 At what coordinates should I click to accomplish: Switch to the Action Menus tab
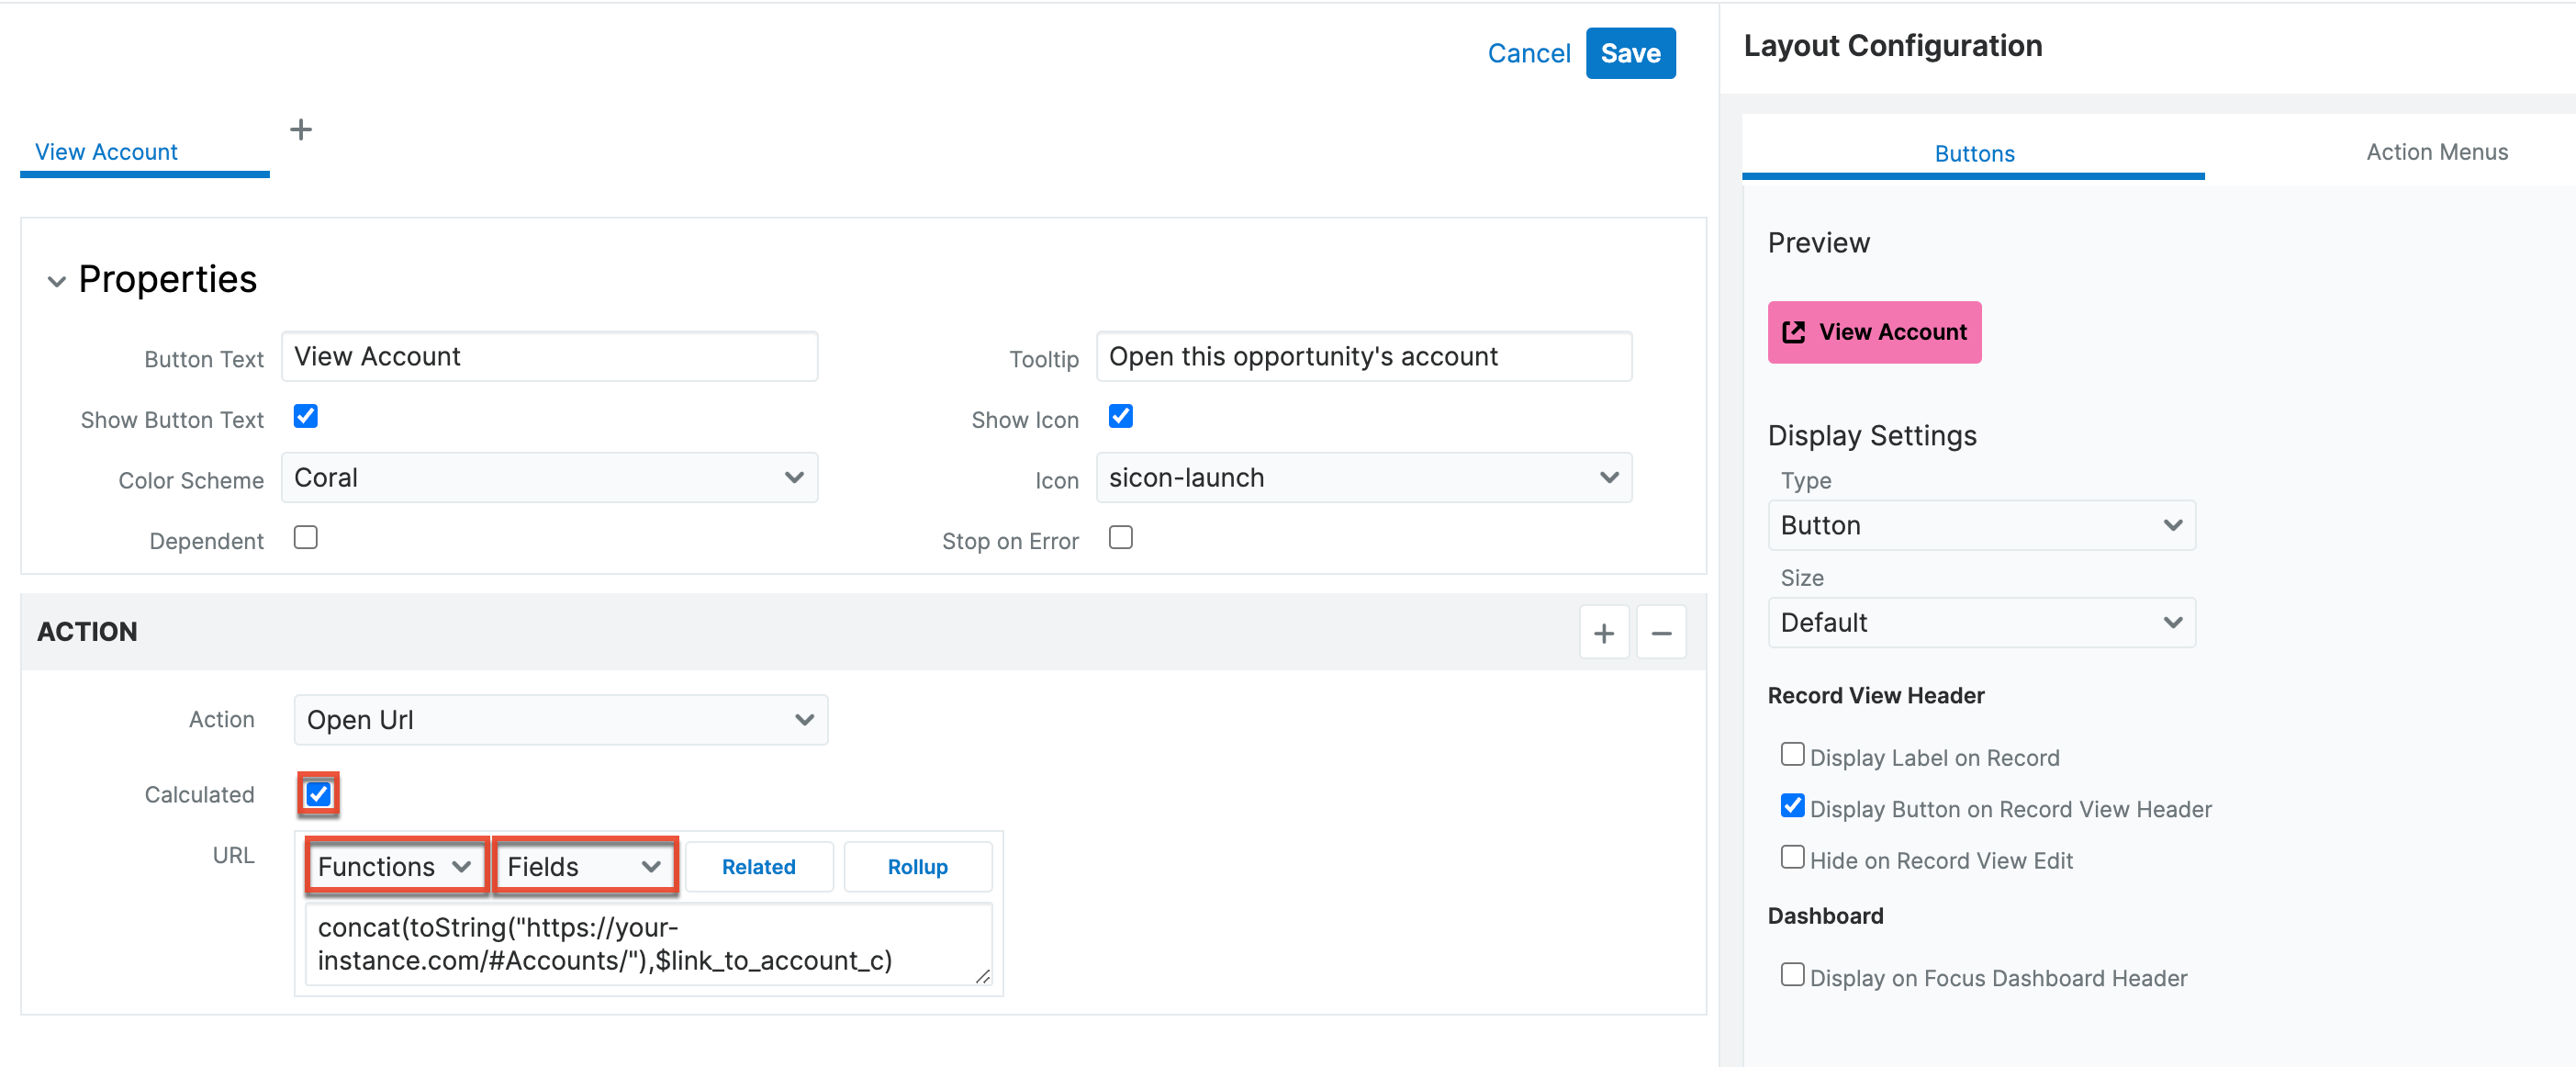[2437, 152]
